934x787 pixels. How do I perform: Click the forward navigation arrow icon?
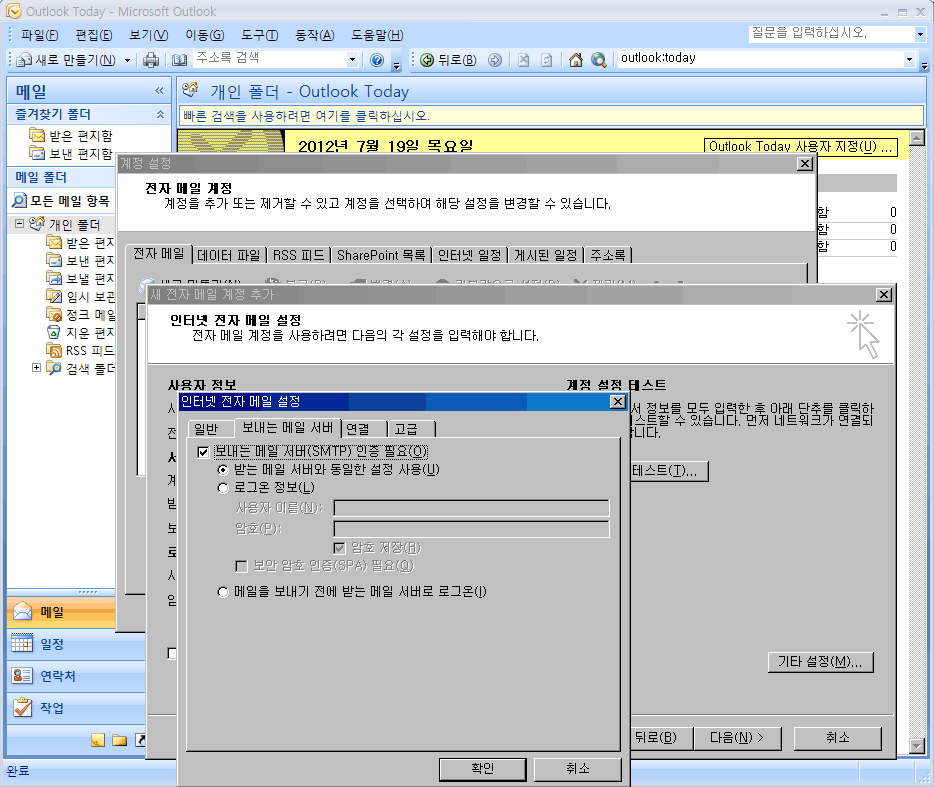[495, 60]
